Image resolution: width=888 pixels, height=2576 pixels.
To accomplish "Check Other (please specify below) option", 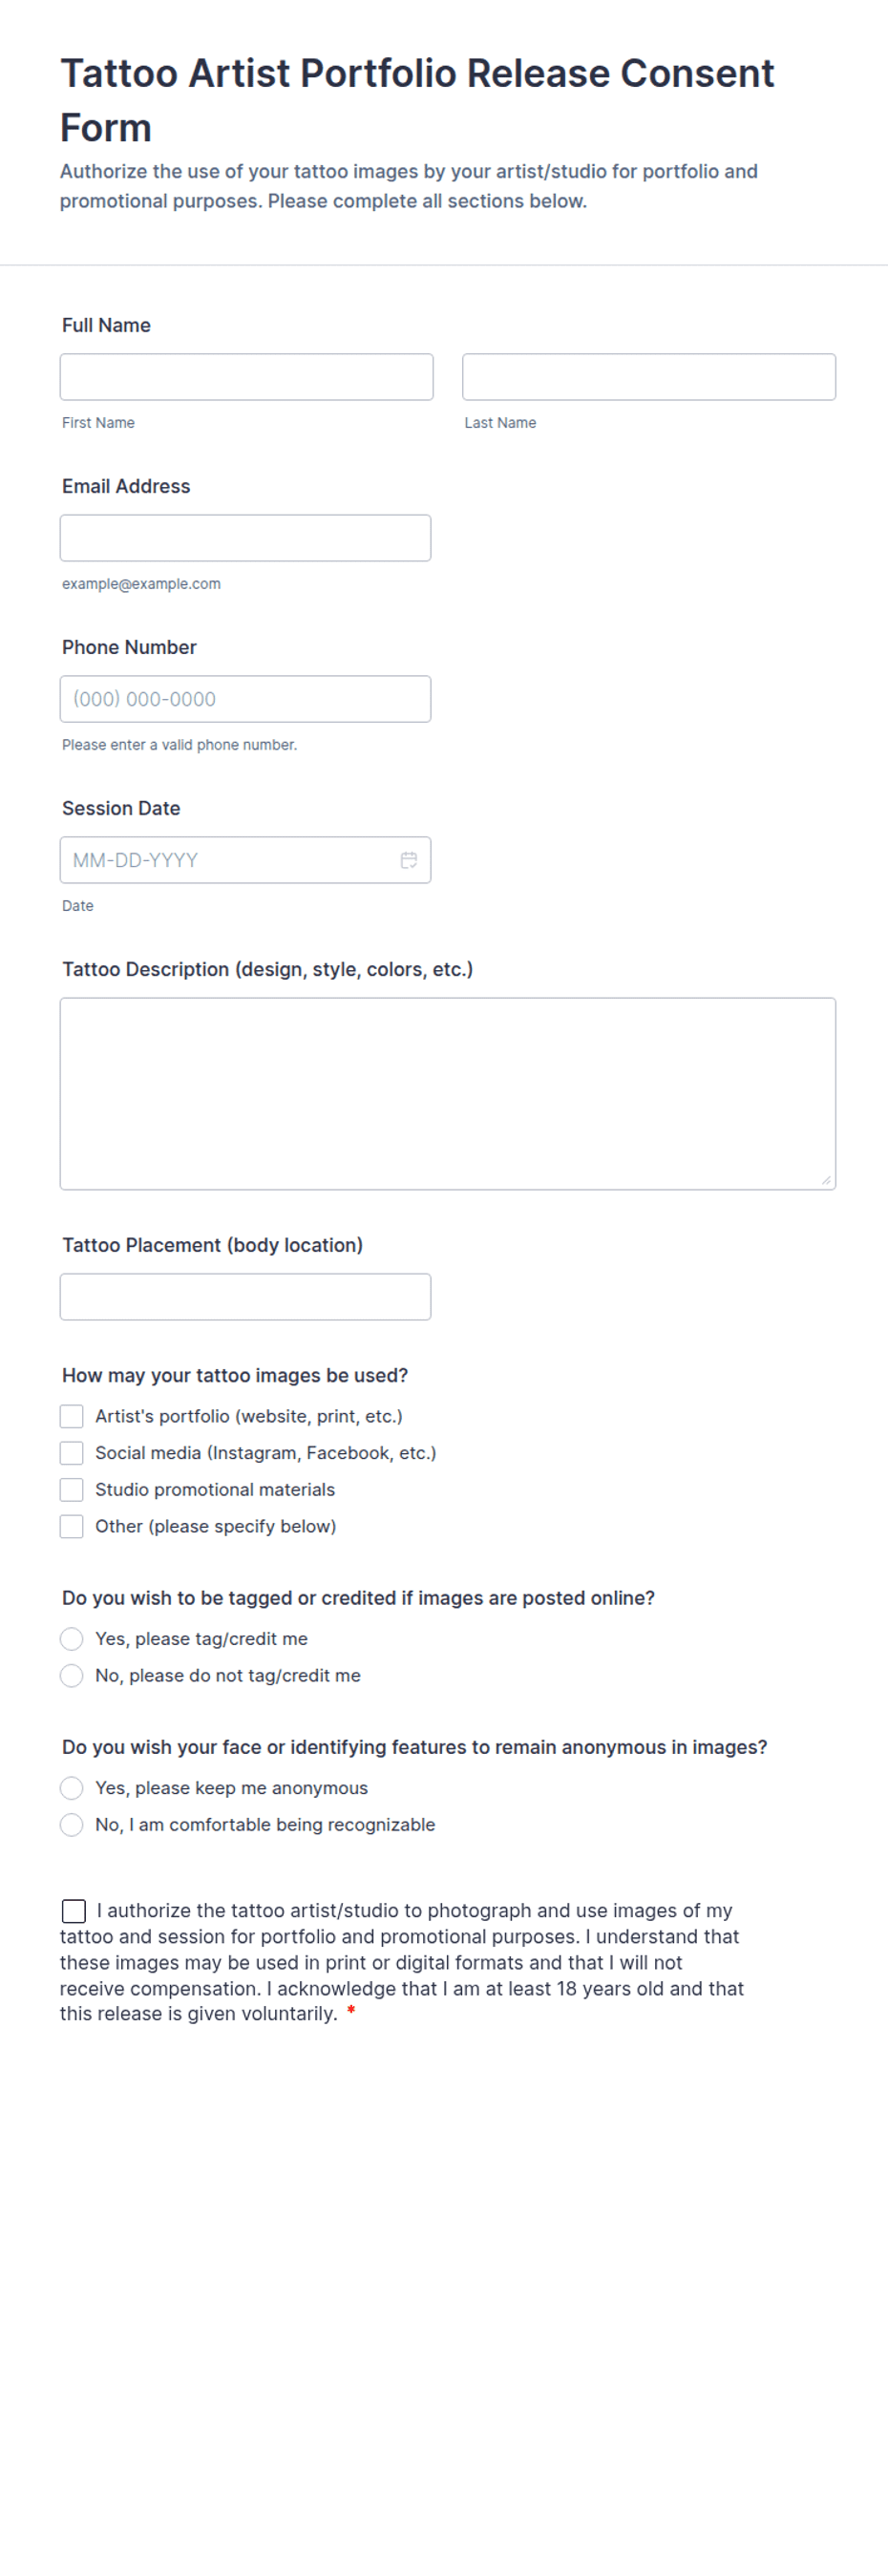I will (72, 1526).
